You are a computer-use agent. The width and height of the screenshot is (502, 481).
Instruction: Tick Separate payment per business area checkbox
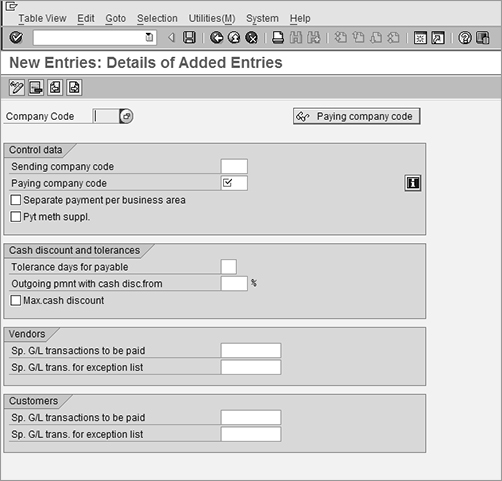click(x=16, y=200)
